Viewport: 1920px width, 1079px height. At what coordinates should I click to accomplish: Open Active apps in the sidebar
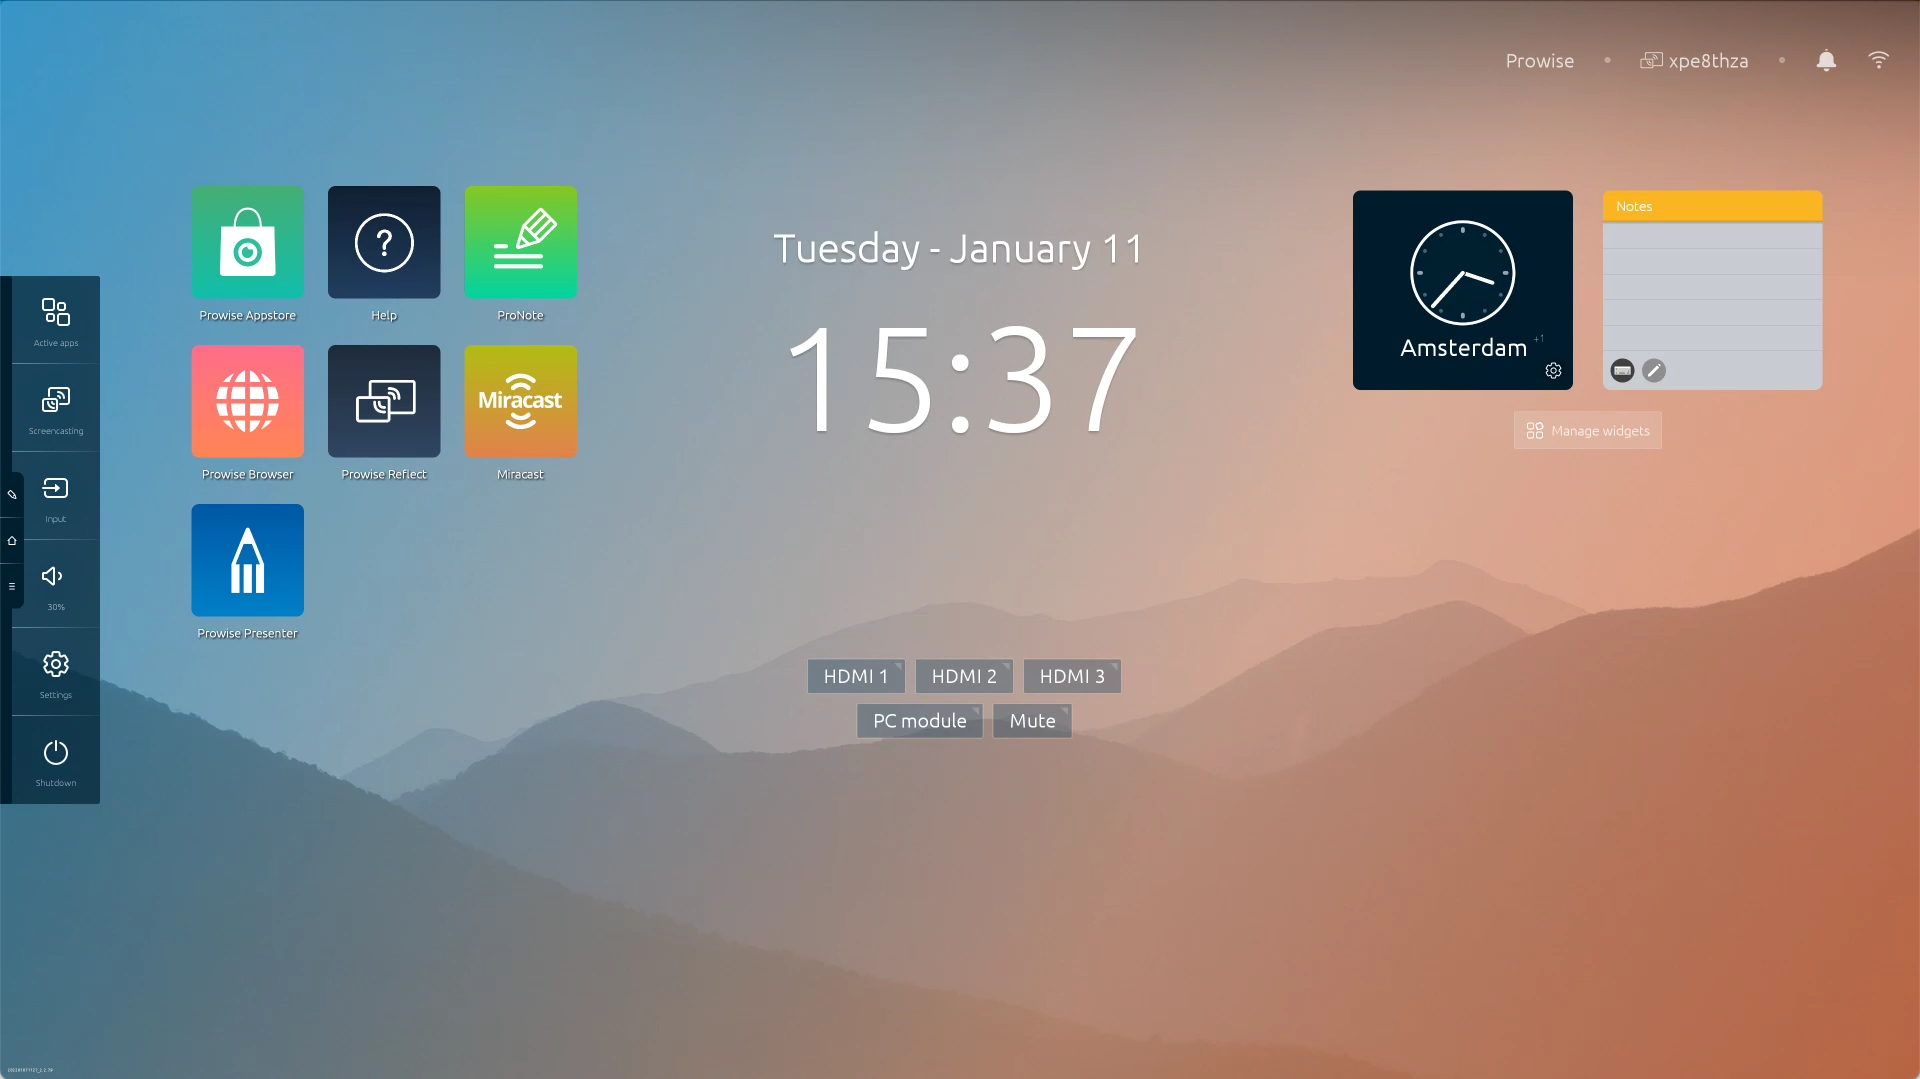point(56,321)
